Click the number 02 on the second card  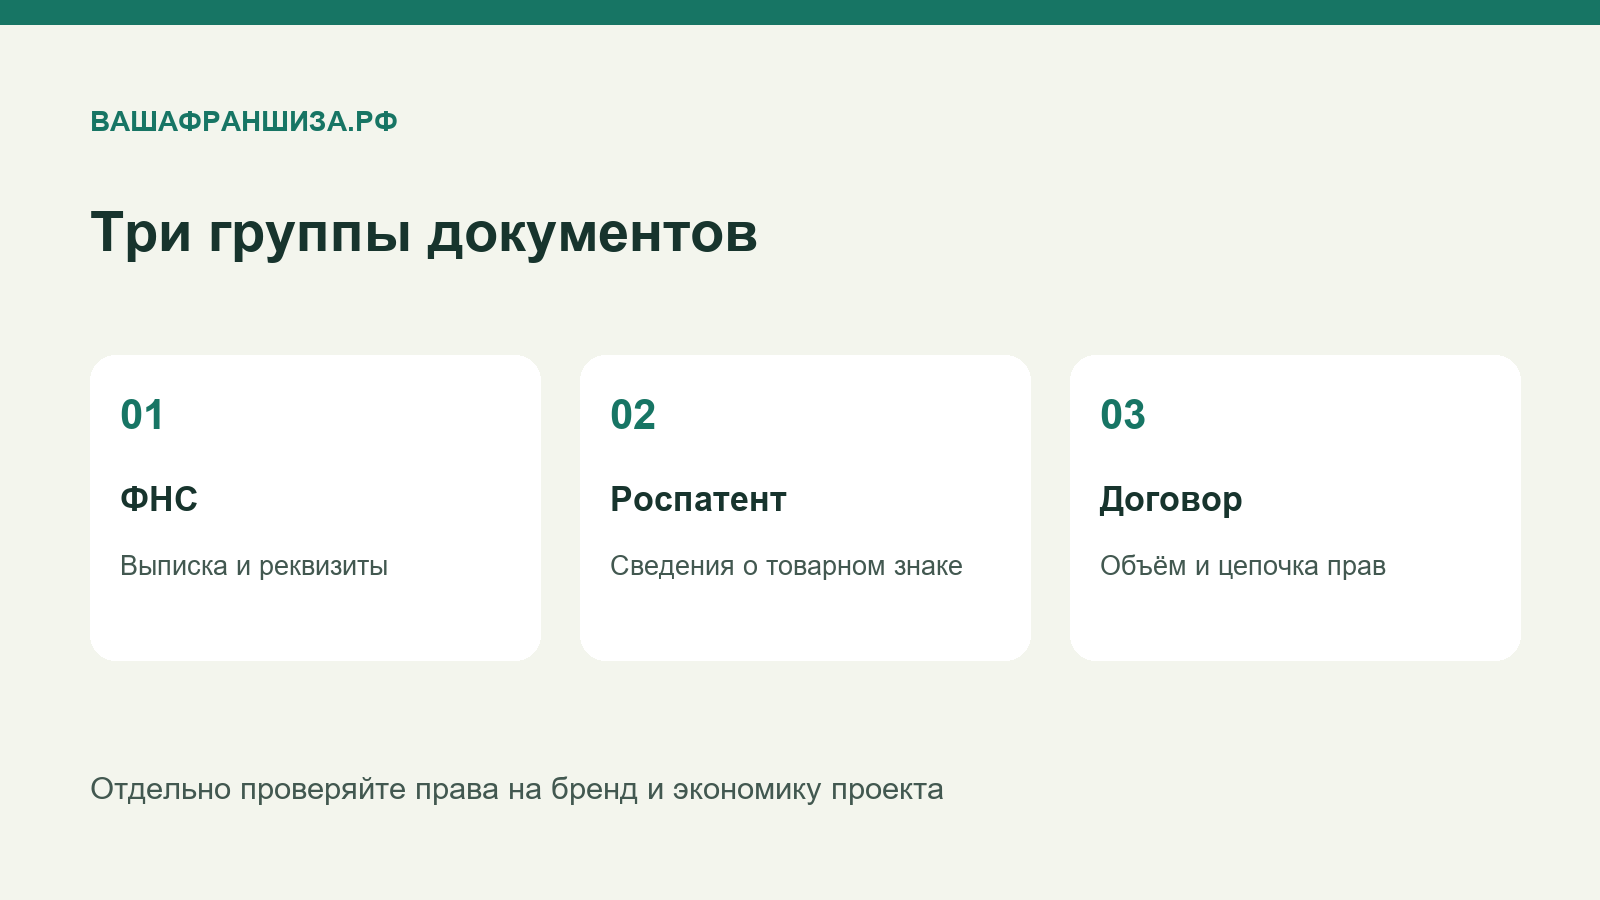633,415
